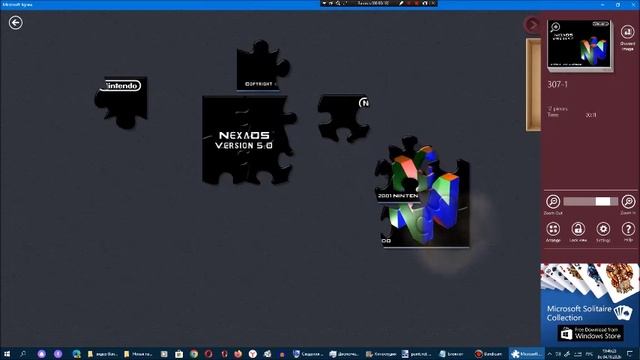Open the Chrome taskbar icon
Viewport: 640px width, 360px height.
point(194,354)
